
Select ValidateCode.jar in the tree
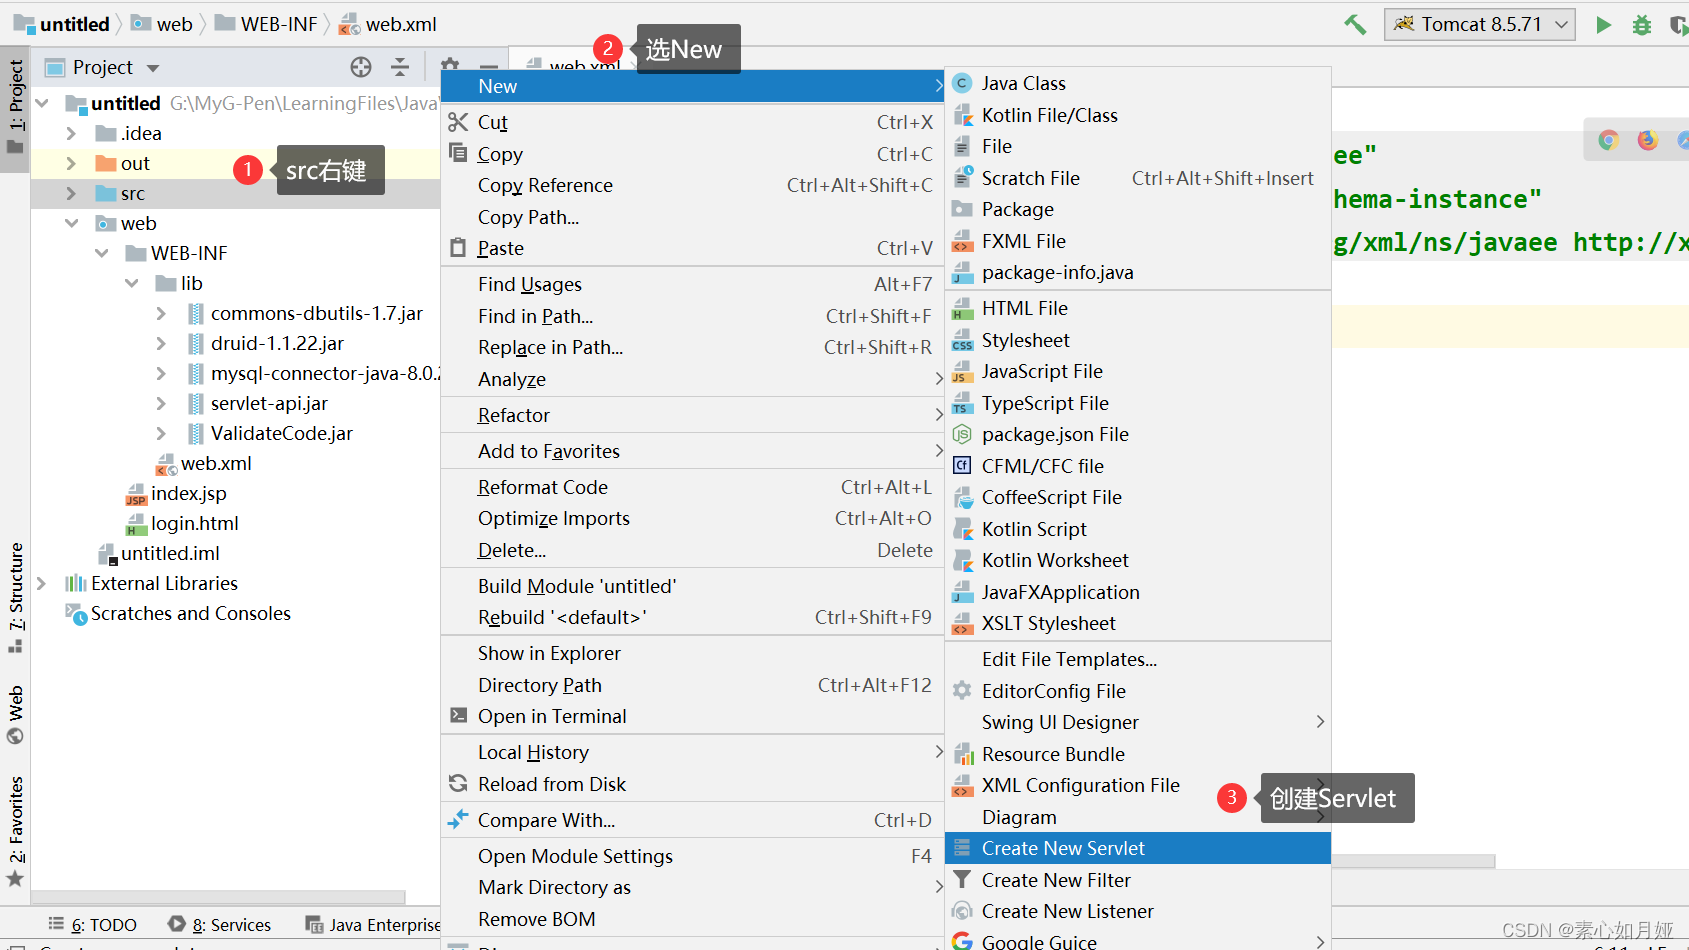[x=281, y=433]
